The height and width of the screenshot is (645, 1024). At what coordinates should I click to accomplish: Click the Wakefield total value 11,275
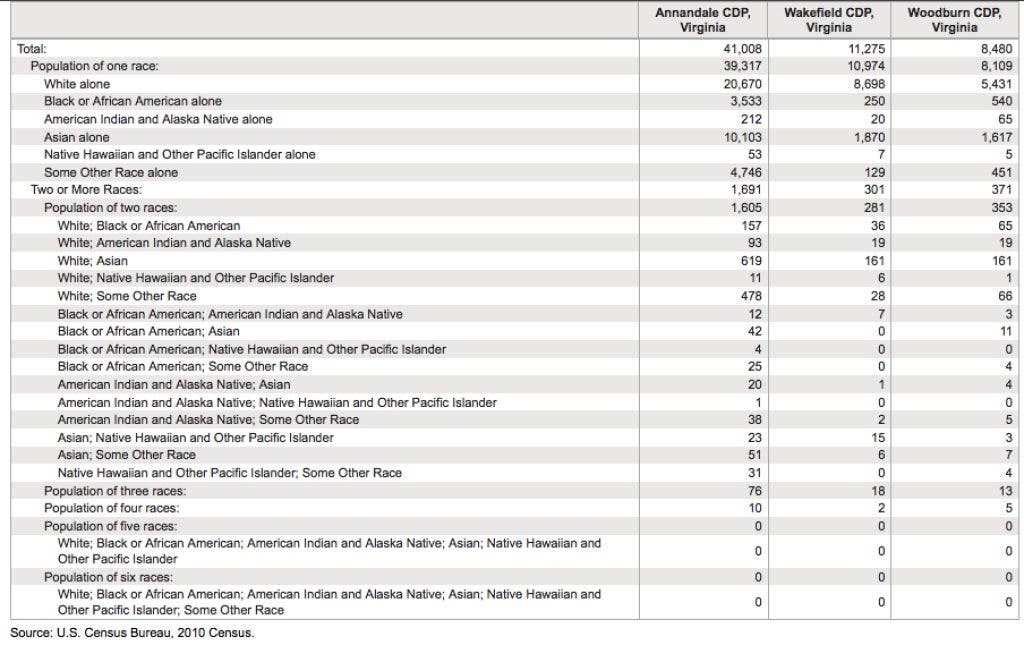point(866,48)
